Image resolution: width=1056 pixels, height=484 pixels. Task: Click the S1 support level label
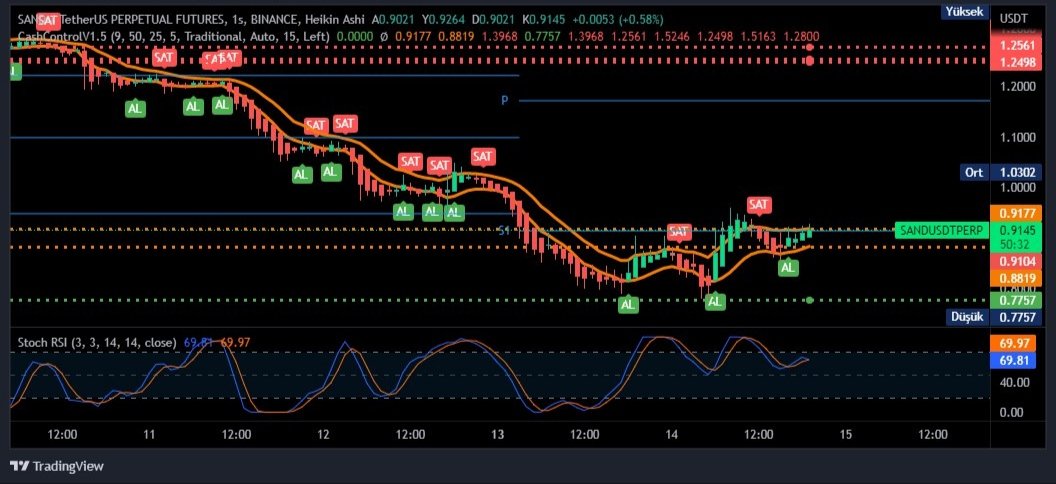point(503,231)
